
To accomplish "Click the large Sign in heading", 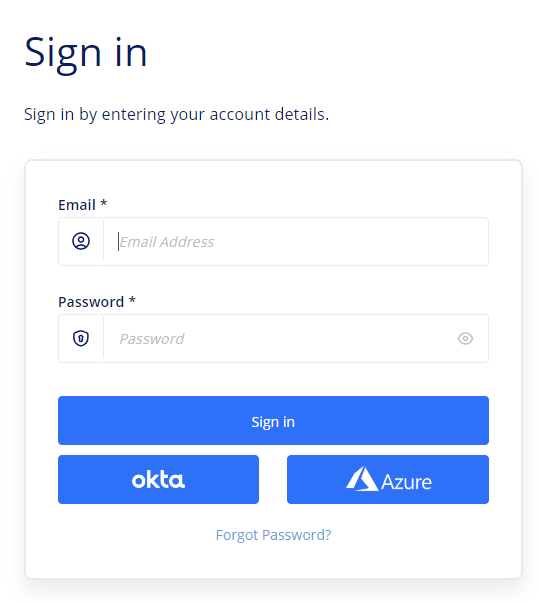I will (86, 53).
